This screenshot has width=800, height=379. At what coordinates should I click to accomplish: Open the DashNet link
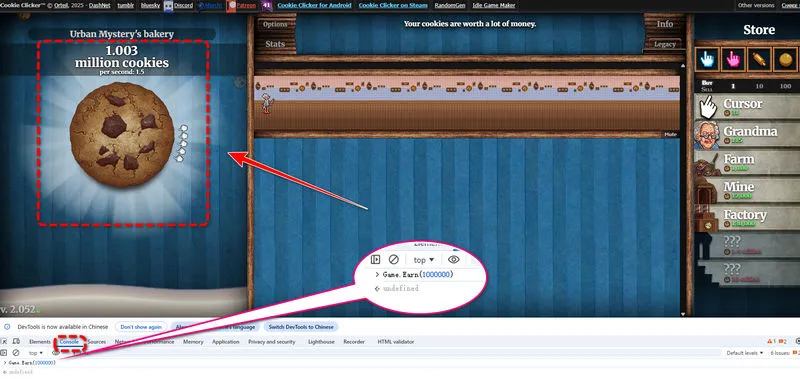point(100,6)
